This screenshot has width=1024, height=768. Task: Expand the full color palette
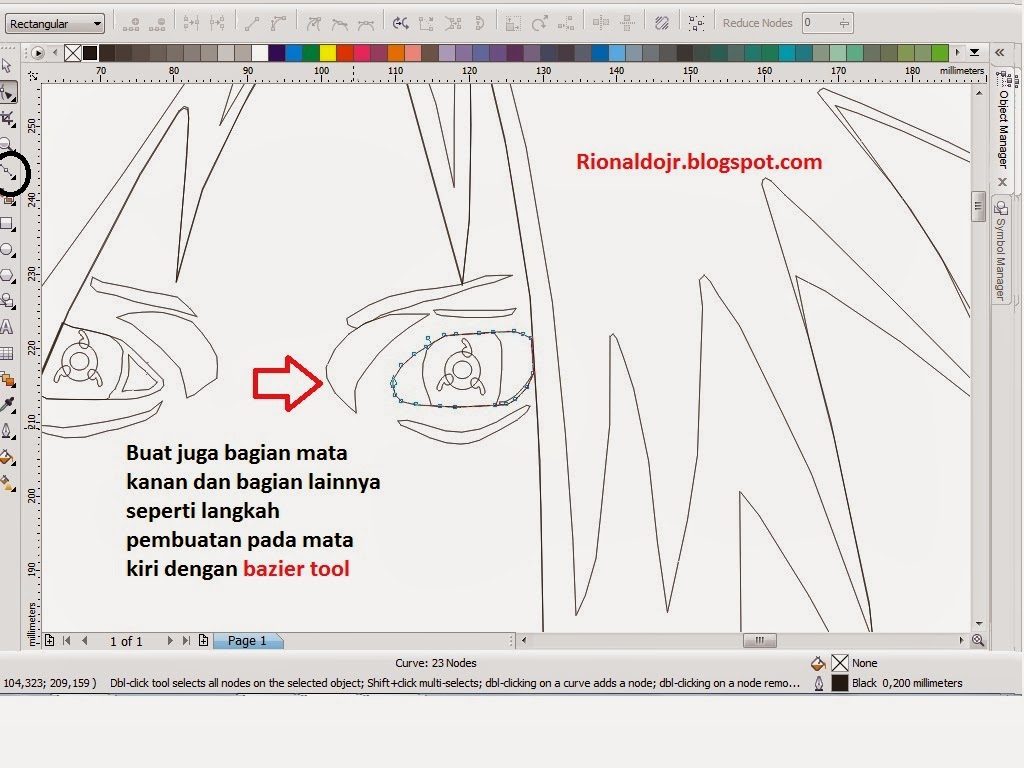click(974, 52)
